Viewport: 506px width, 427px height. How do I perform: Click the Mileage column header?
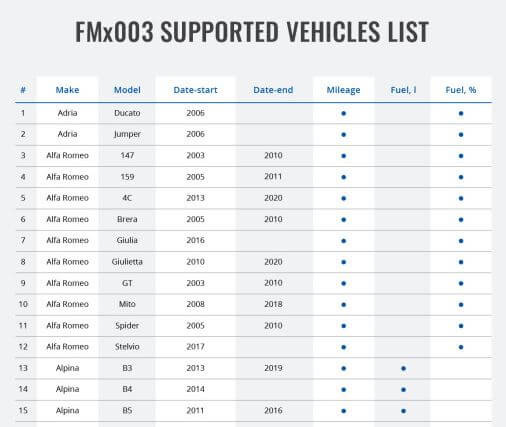(x=343, y=90)
